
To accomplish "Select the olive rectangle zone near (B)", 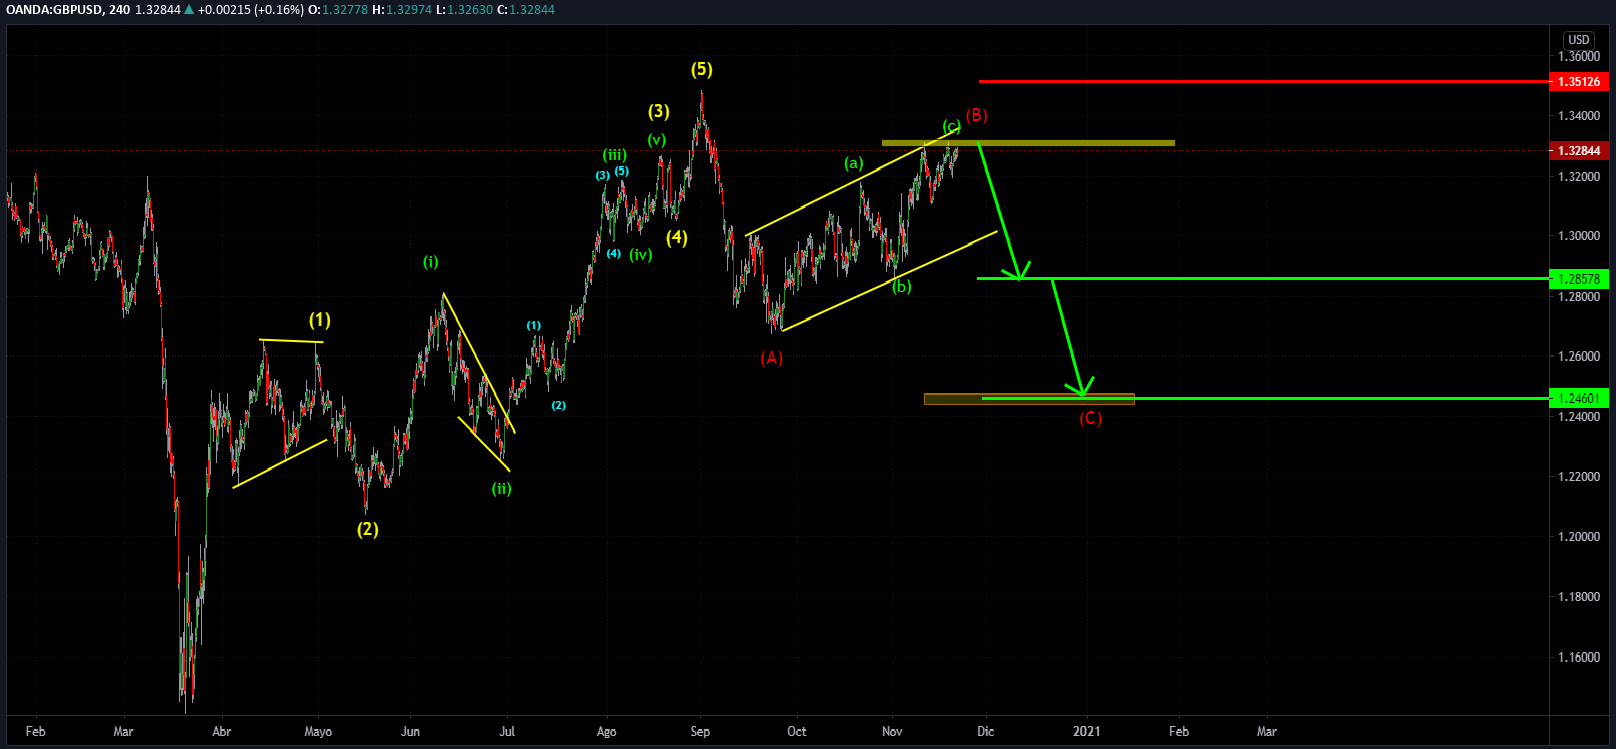I will 1028,143.
